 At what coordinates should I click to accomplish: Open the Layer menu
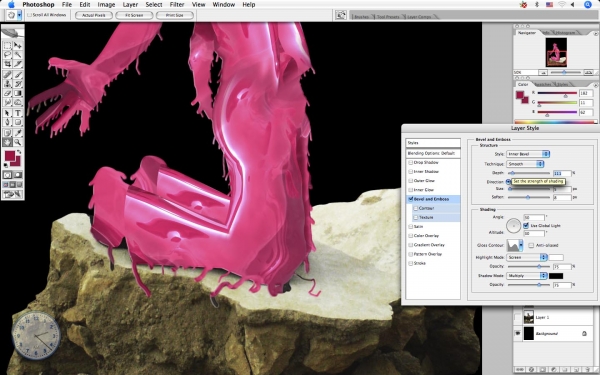pyautogui.click(x=130, y=5)
